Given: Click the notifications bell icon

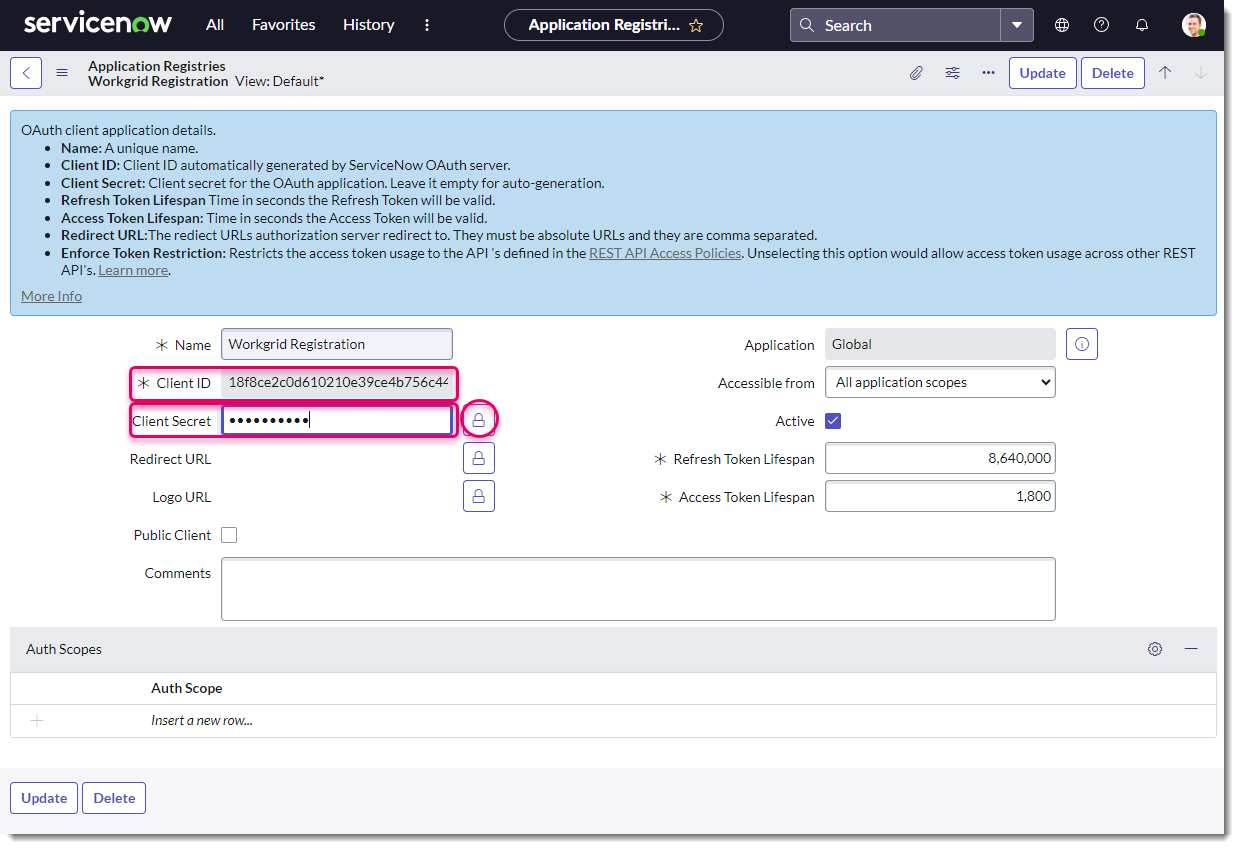Looking at the screenshot, I should [1141, 24].
